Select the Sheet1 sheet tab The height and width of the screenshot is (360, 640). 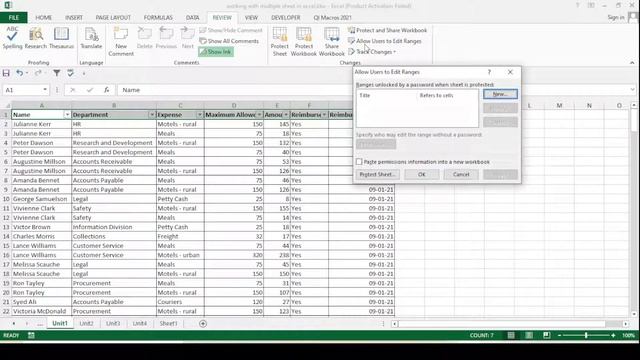coord(168,323)
